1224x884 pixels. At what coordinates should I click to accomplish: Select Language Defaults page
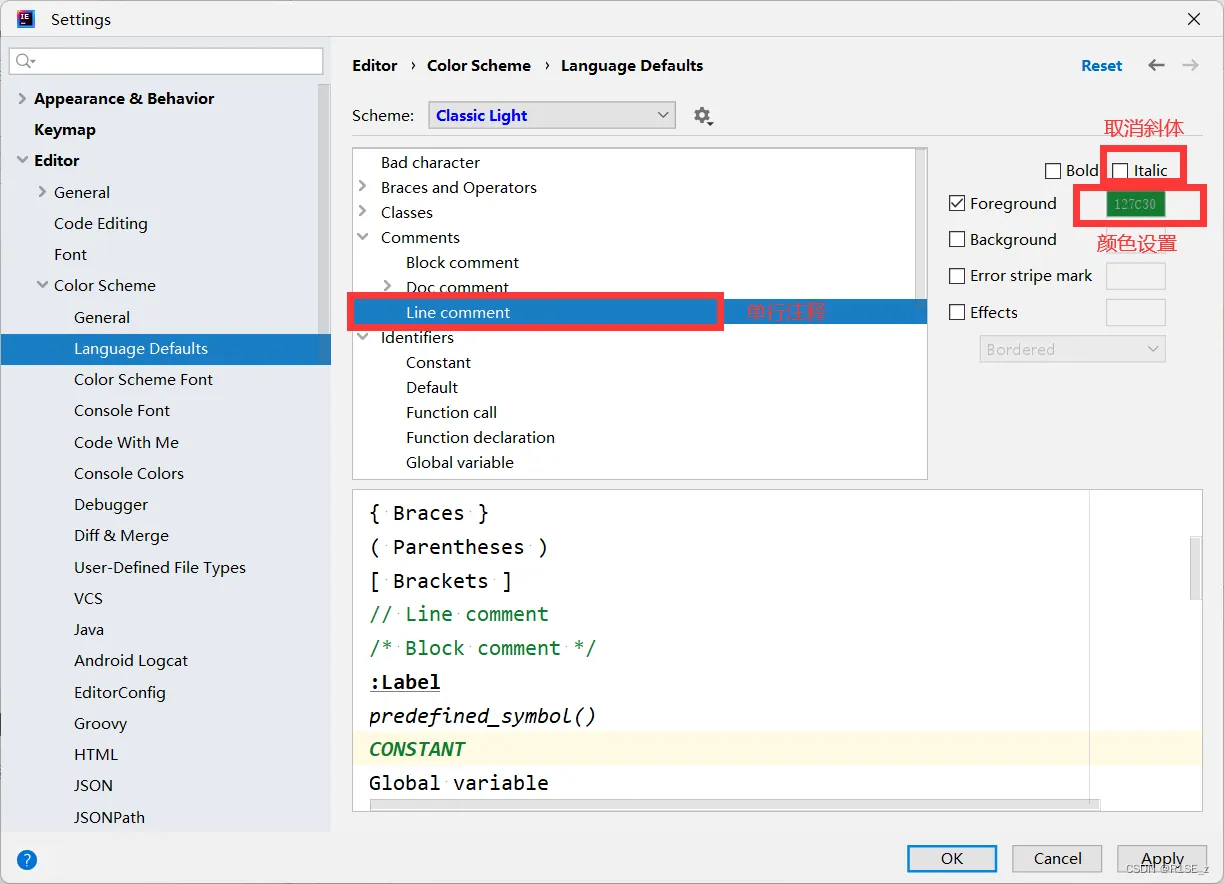point(141,349)
